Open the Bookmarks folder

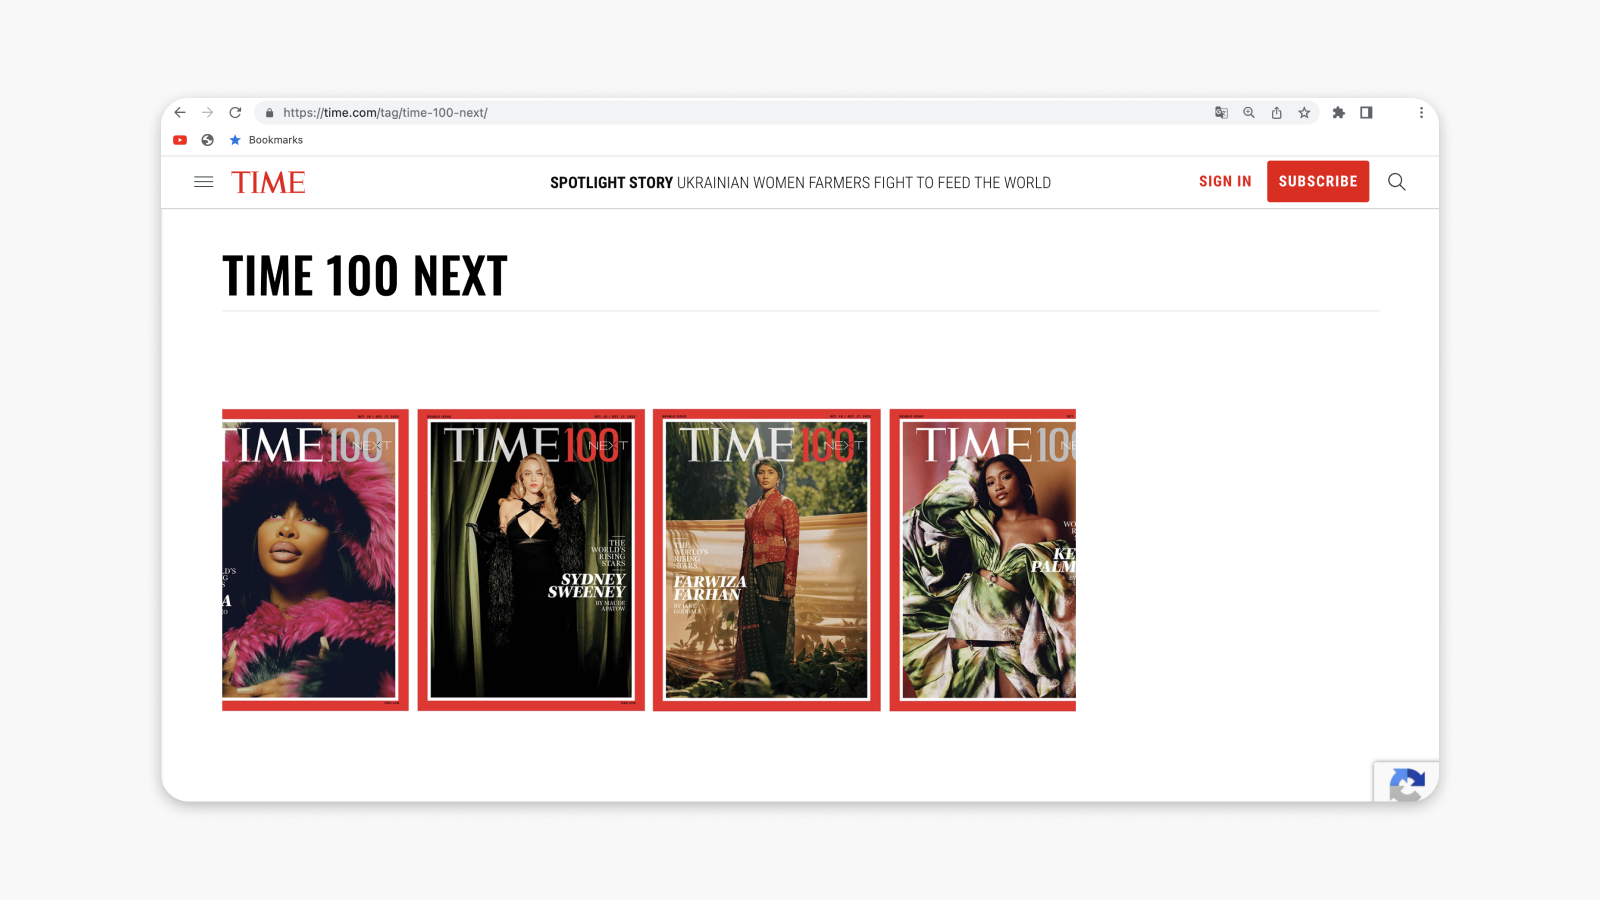tap(266, 140)
